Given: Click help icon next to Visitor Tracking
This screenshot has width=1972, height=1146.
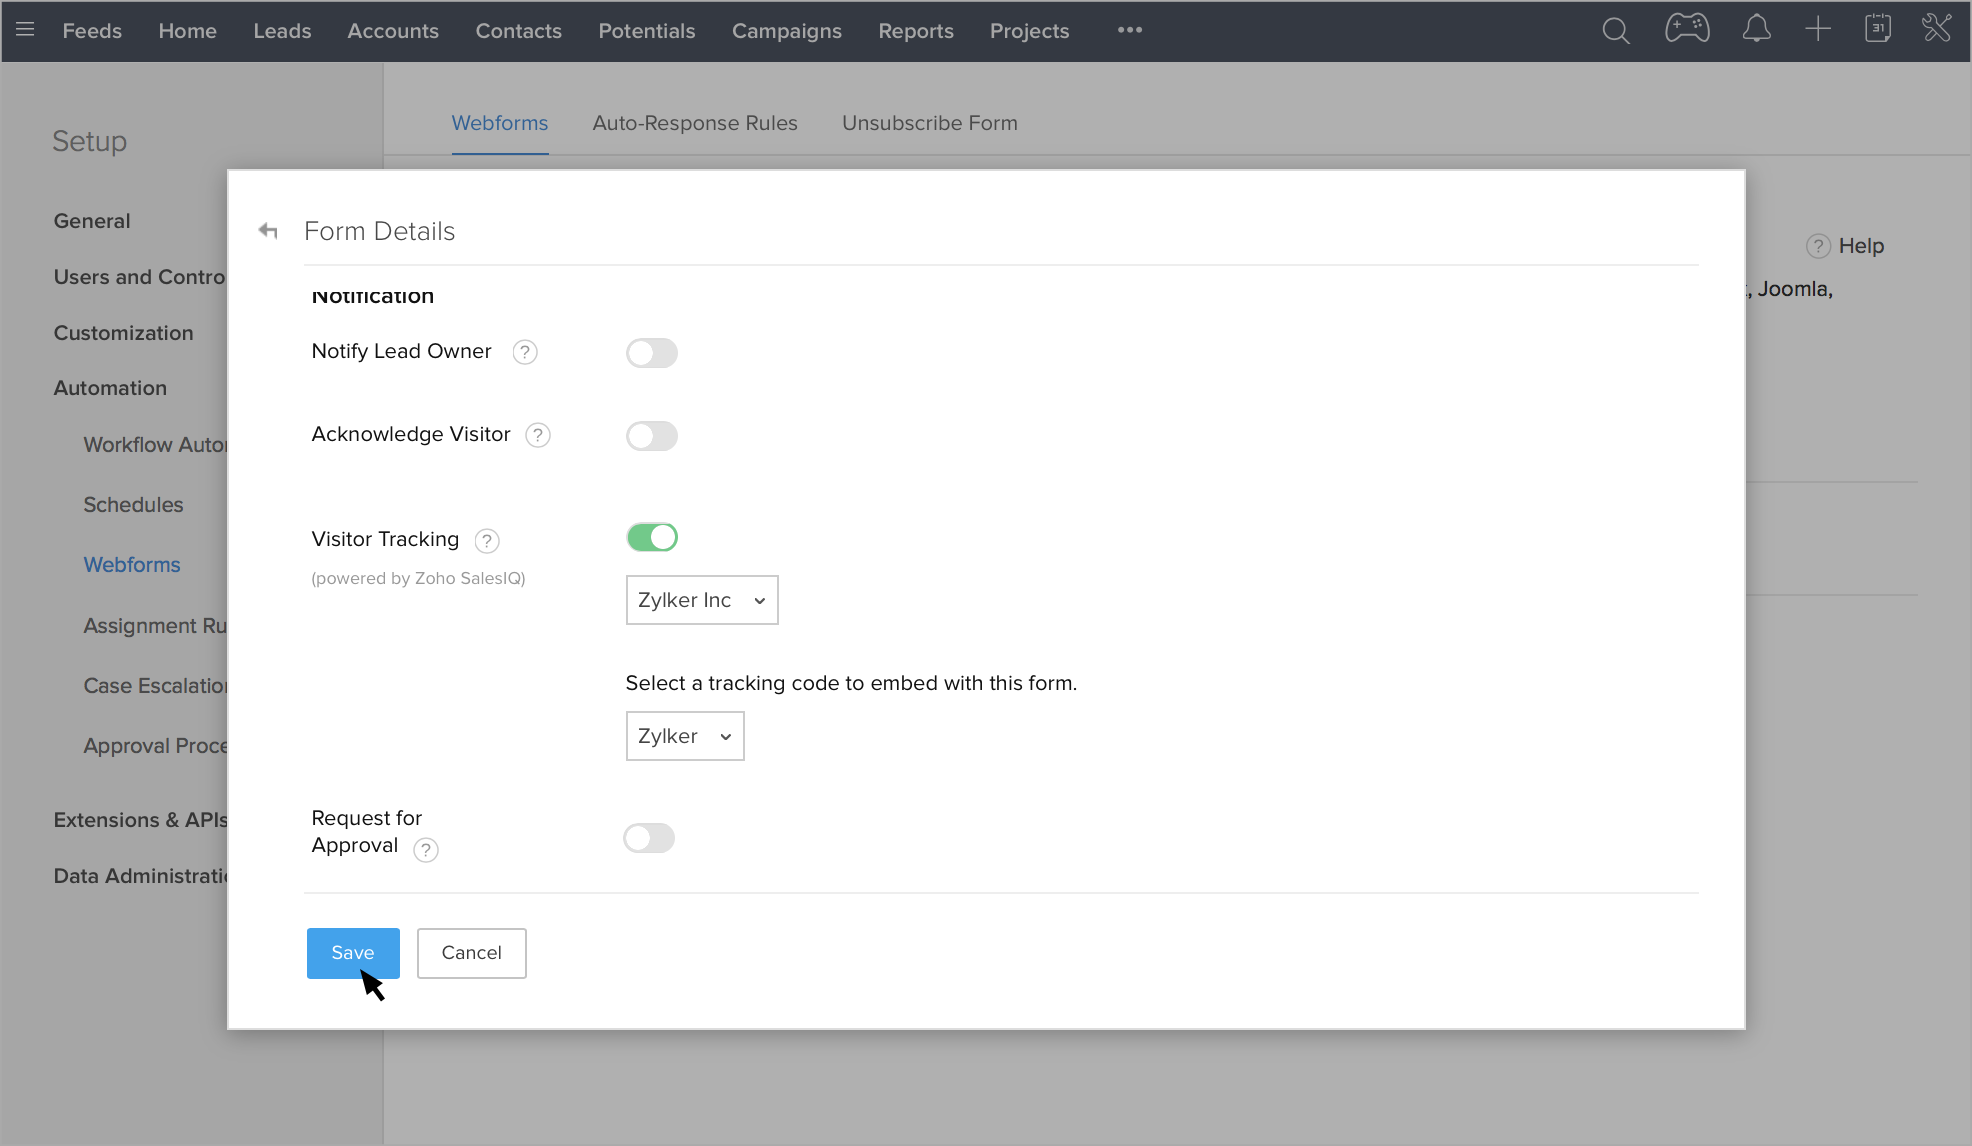Looking at the screenshot, I should pyautogui.click(x=487, y=541).
